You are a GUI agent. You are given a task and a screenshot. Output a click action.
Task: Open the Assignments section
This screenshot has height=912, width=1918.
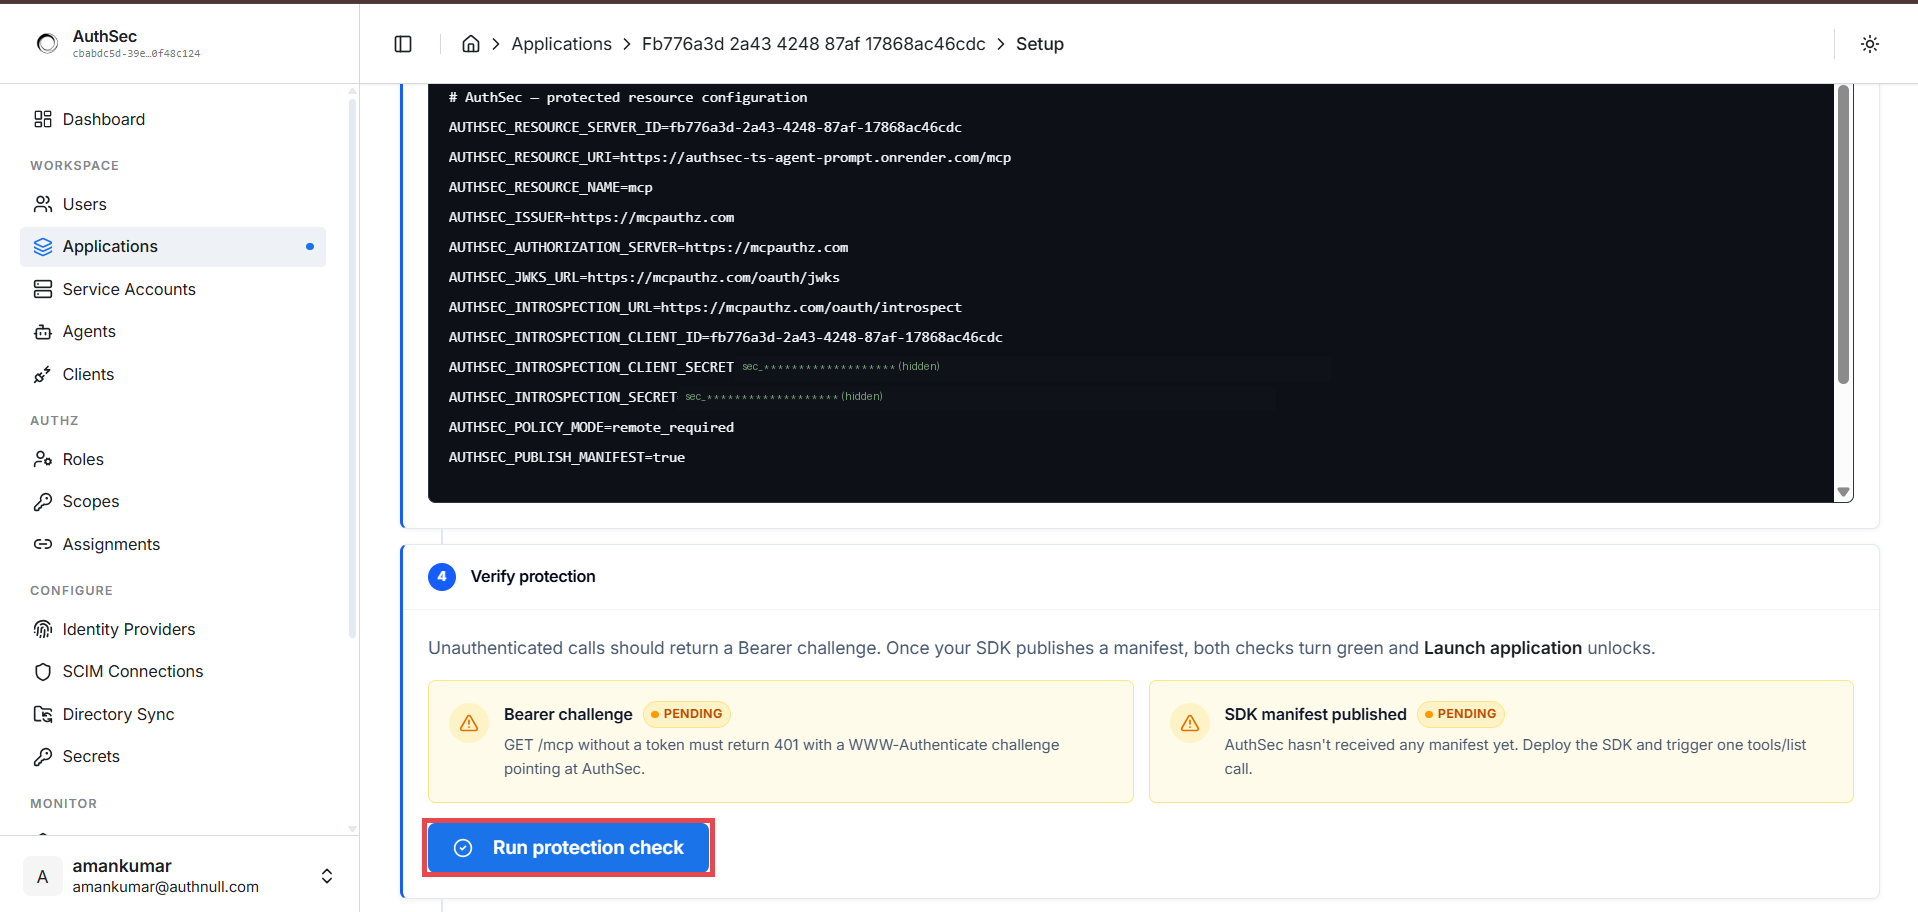(173, 544)
